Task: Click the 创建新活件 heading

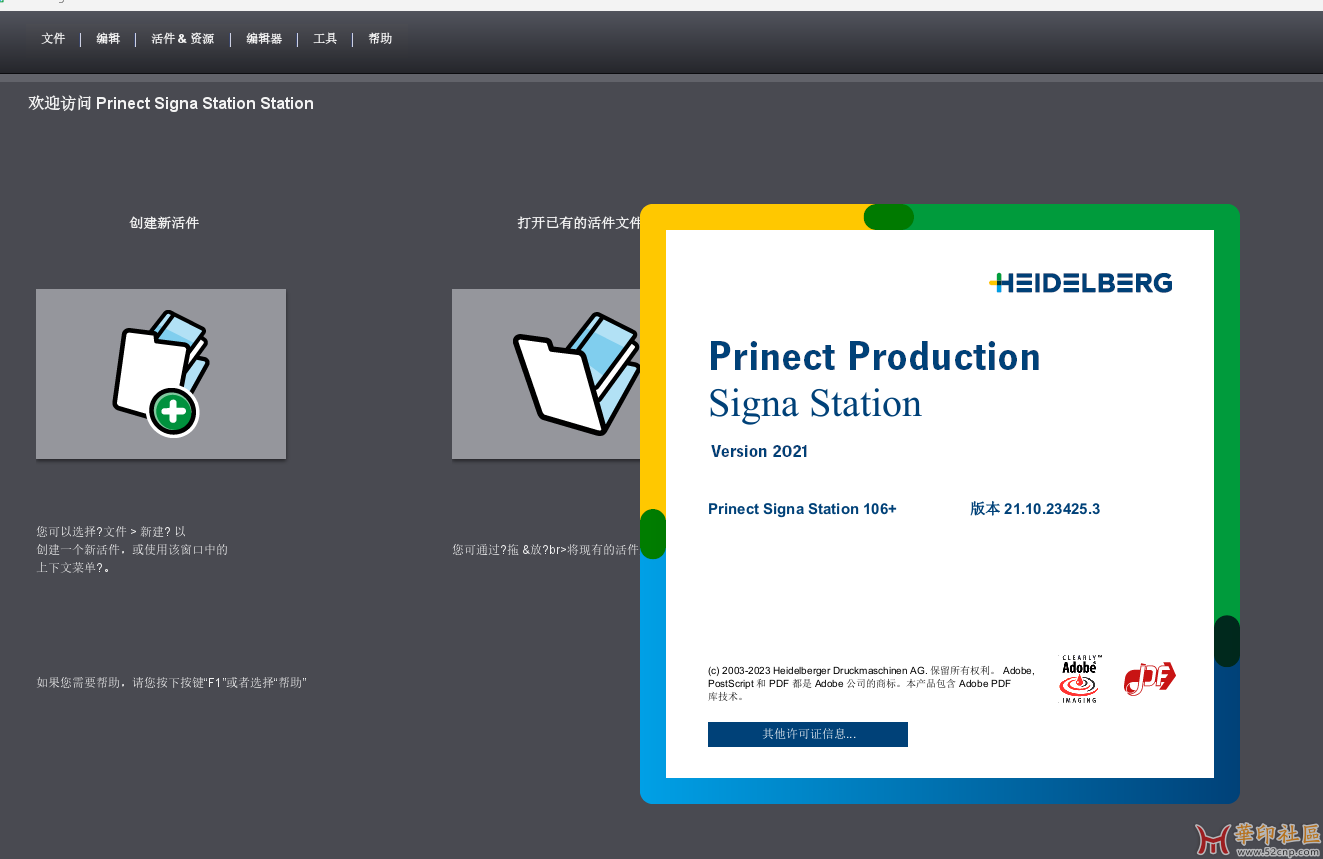Action: click(x=164, y=223)
